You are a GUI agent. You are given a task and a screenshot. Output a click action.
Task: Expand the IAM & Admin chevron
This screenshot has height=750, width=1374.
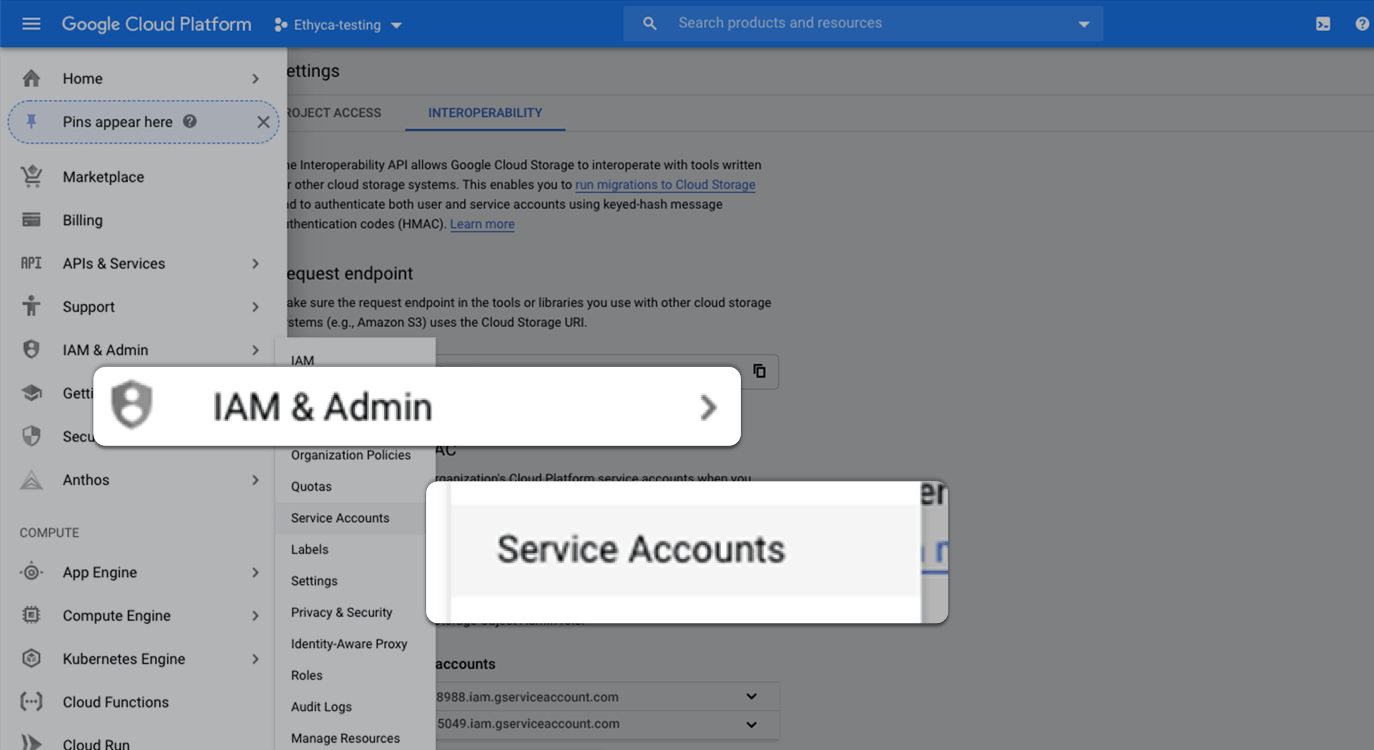pos(256,350)
